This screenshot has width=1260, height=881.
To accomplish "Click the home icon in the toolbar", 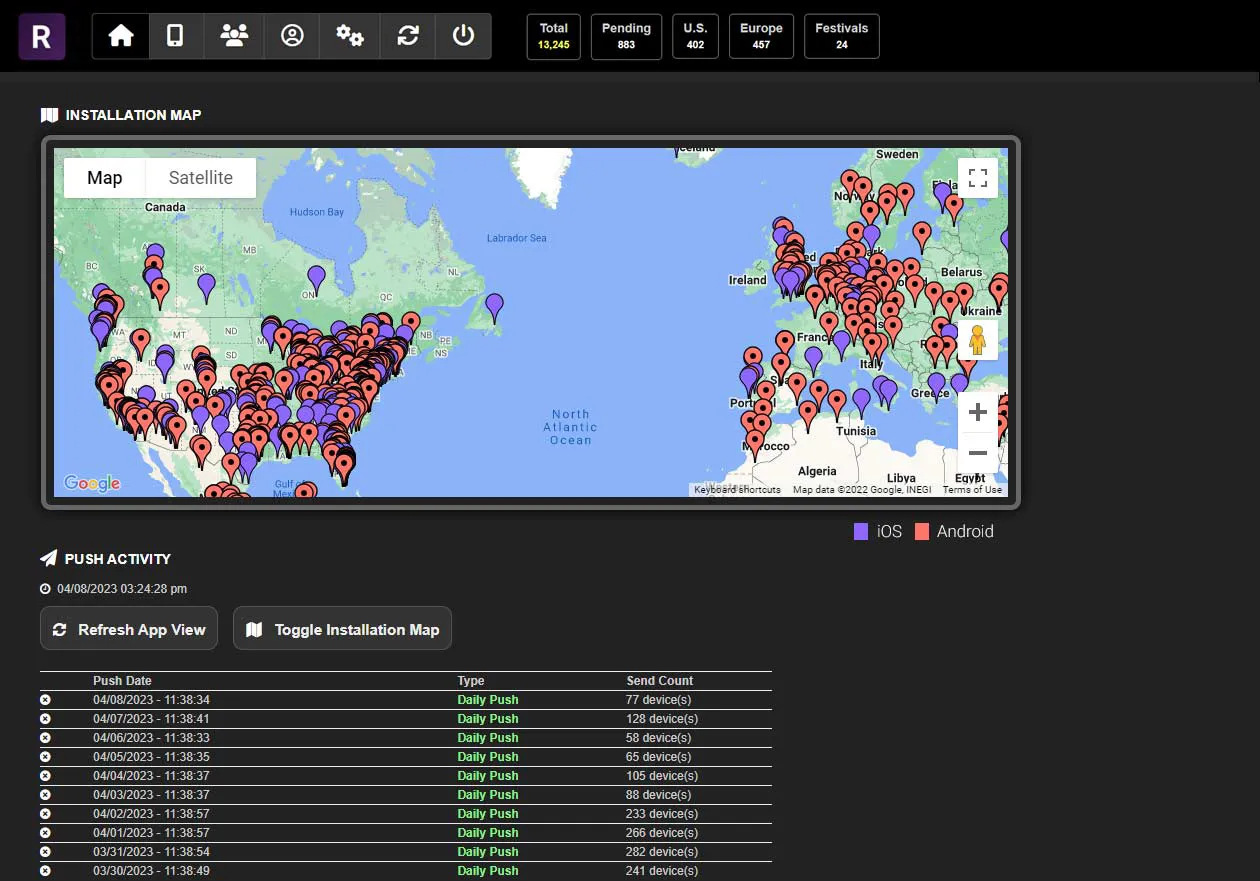I will pyautogui.click(x=121, y=36).
